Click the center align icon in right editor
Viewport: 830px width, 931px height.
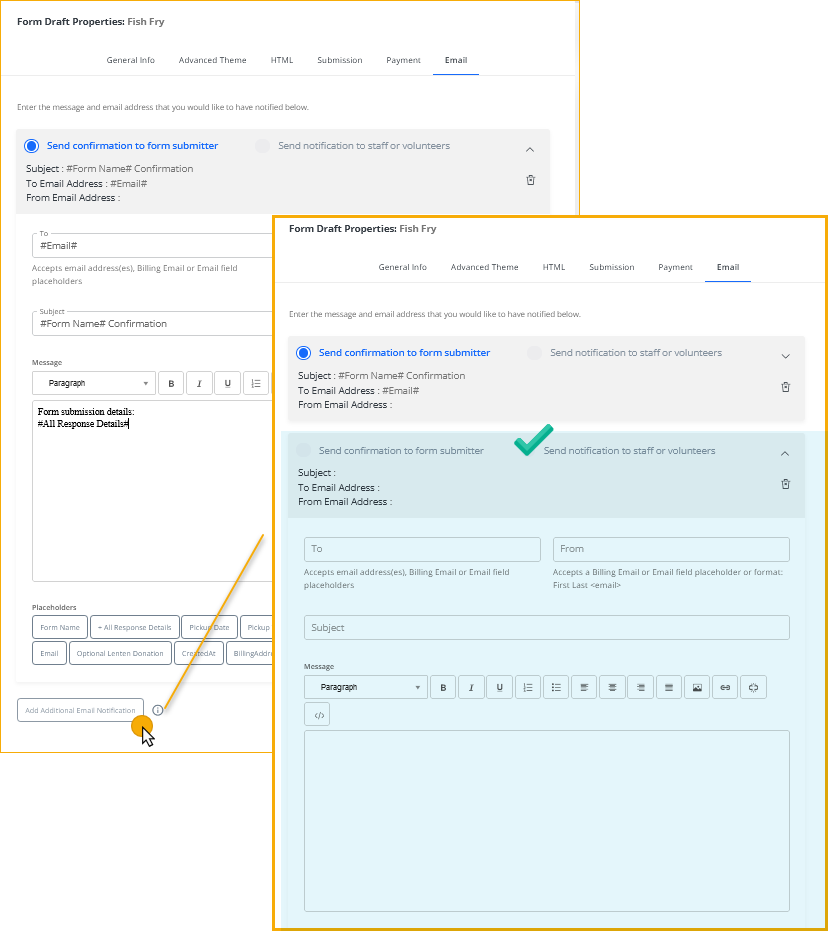coord(612,687)
